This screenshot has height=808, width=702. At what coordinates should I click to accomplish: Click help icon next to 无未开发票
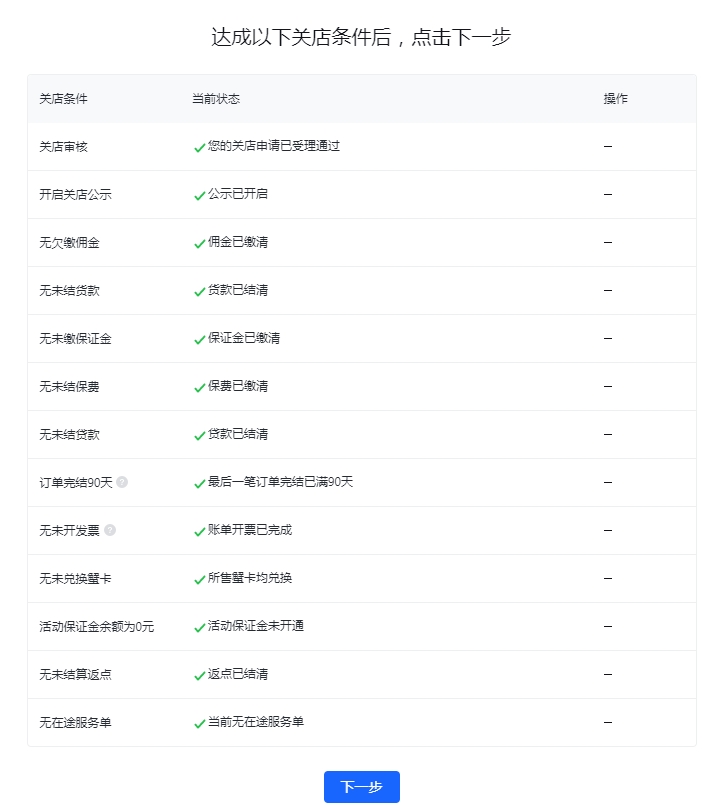pos(110,530)
